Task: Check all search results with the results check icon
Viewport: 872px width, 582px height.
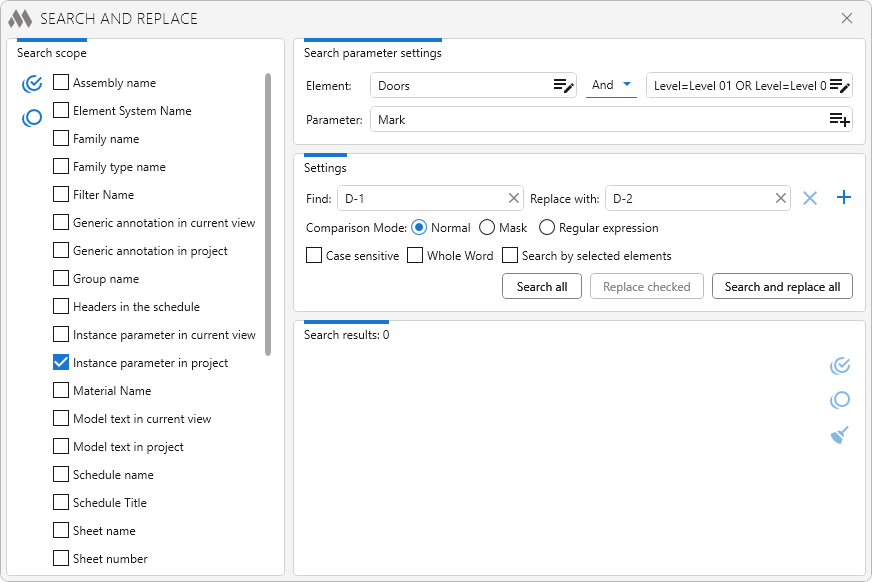Action: click(840, 366)
